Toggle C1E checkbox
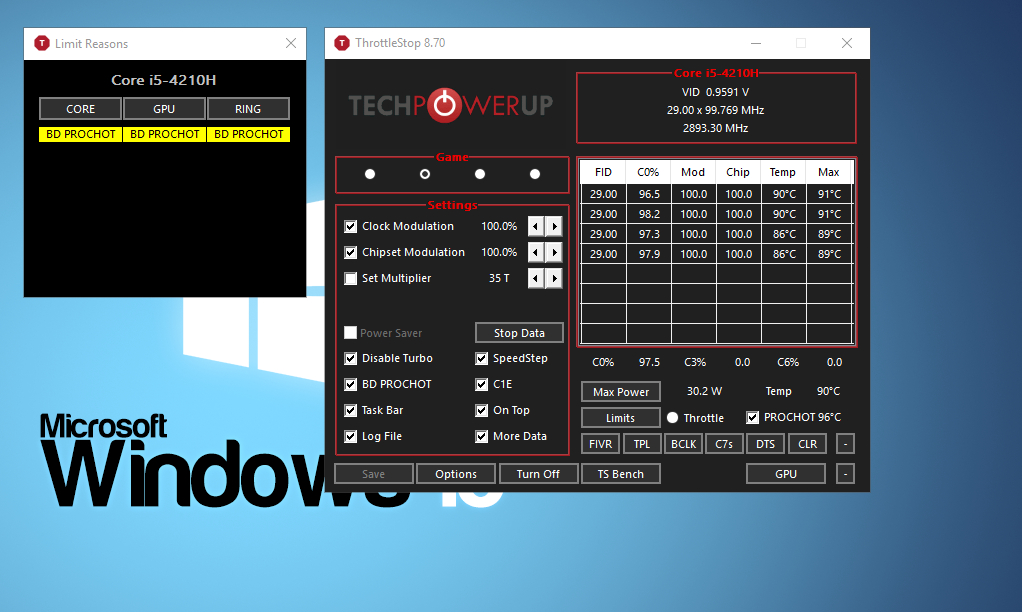Viewport: 1022px width, 612px height. (x=482, y=385)
